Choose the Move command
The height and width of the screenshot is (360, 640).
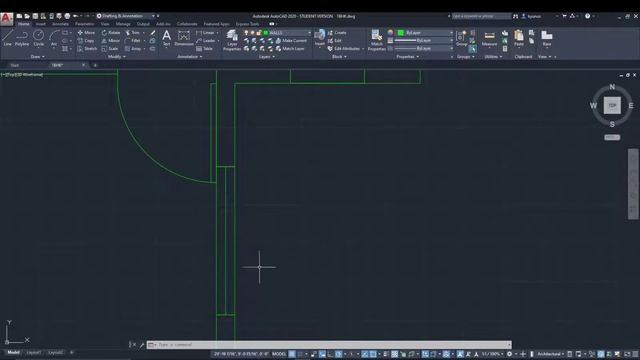tap(86, 32)
